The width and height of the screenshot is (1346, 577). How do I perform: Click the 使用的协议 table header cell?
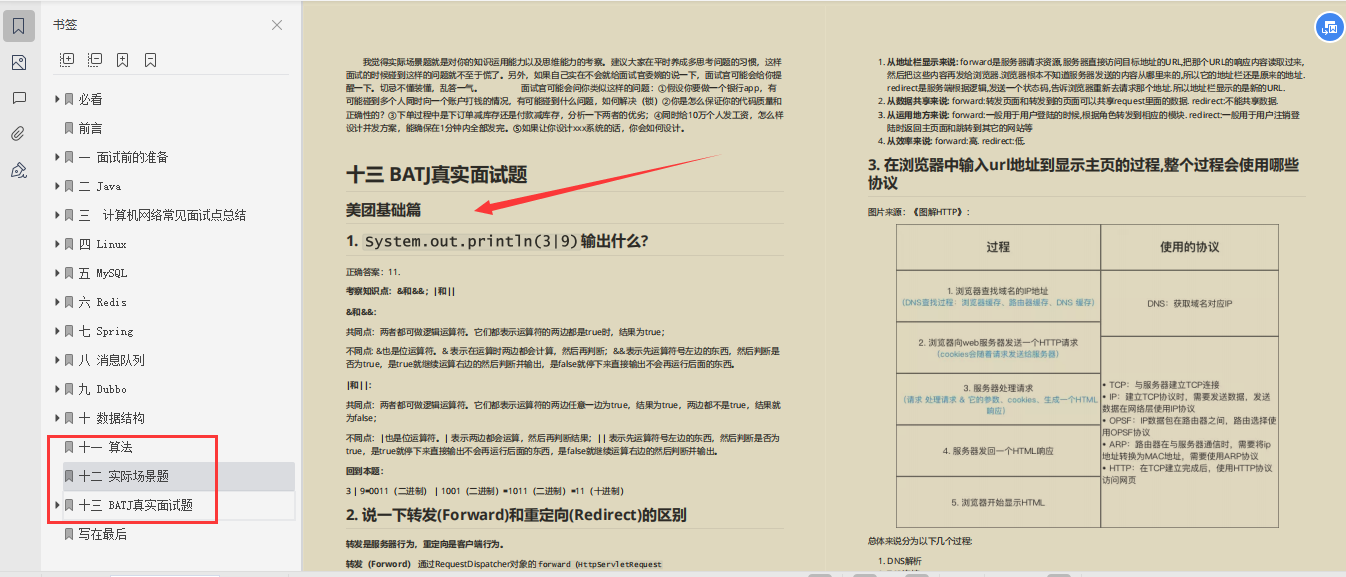1189,247
